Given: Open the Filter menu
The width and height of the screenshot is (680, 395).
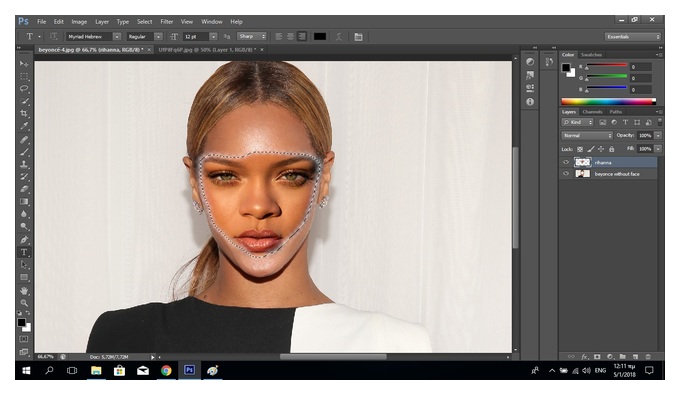Looking at the screenshot, I should pos(167,21).
